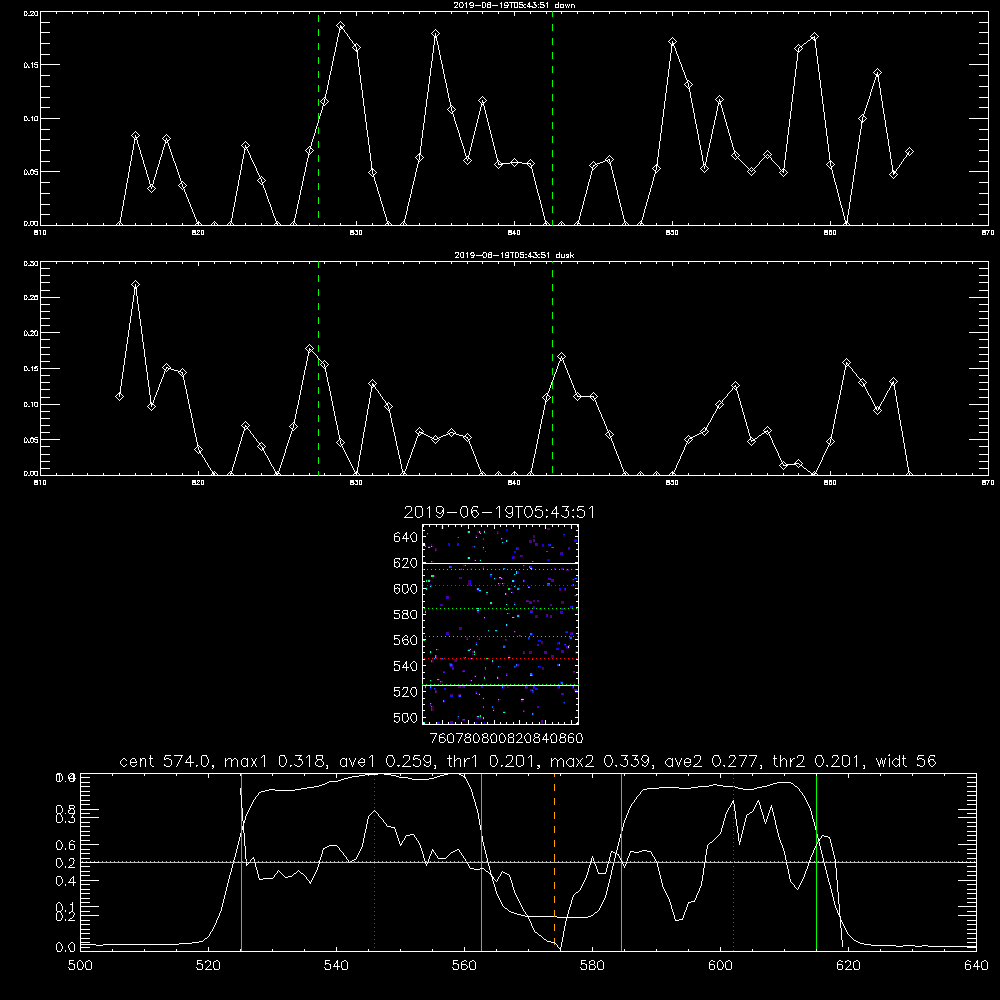Click the 'widt 56' value
This screenshot has height=1000, width=1000.
pos(906,761)
